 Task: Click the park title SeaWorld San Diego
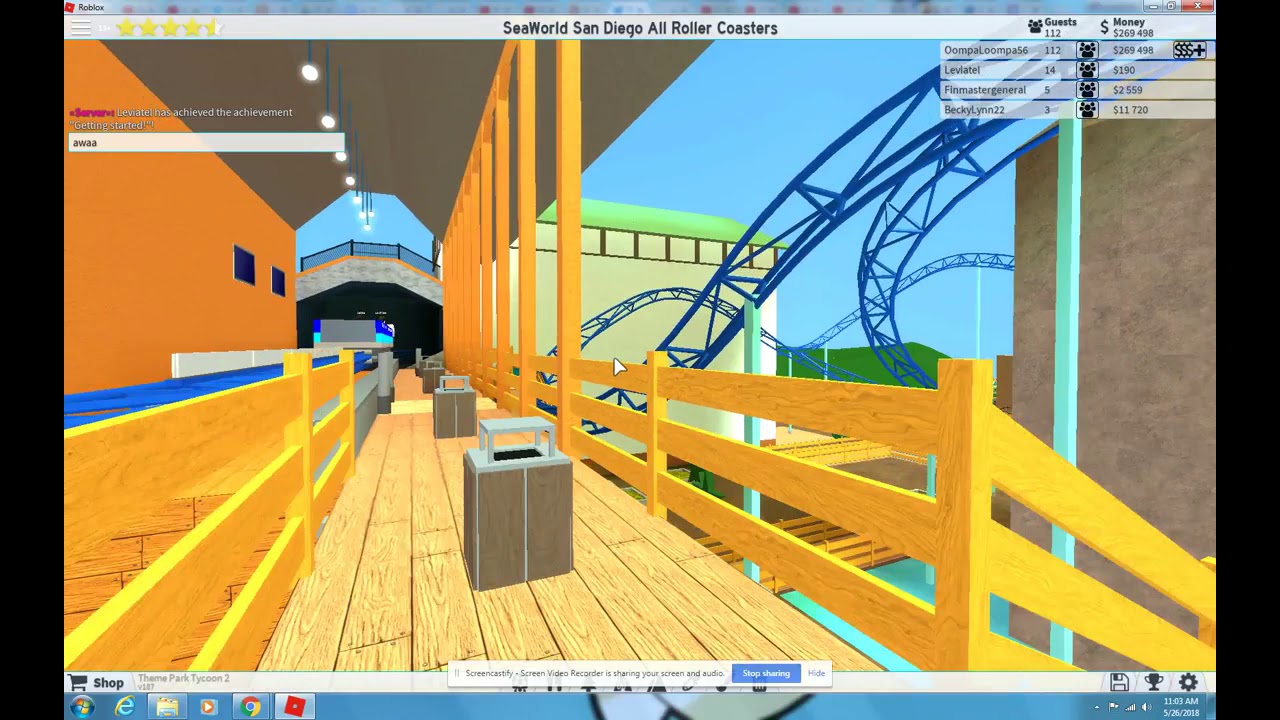point(640,28)
